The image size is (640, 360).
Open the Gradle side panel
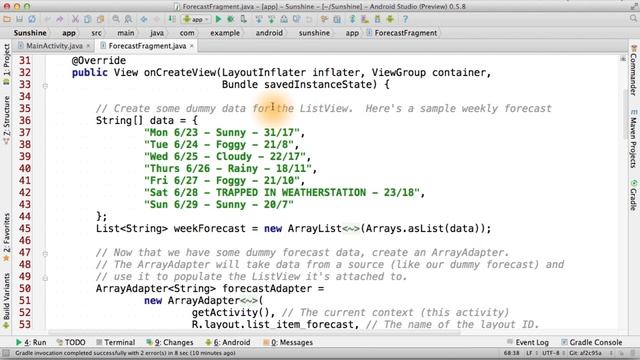(x=633, y=195)
